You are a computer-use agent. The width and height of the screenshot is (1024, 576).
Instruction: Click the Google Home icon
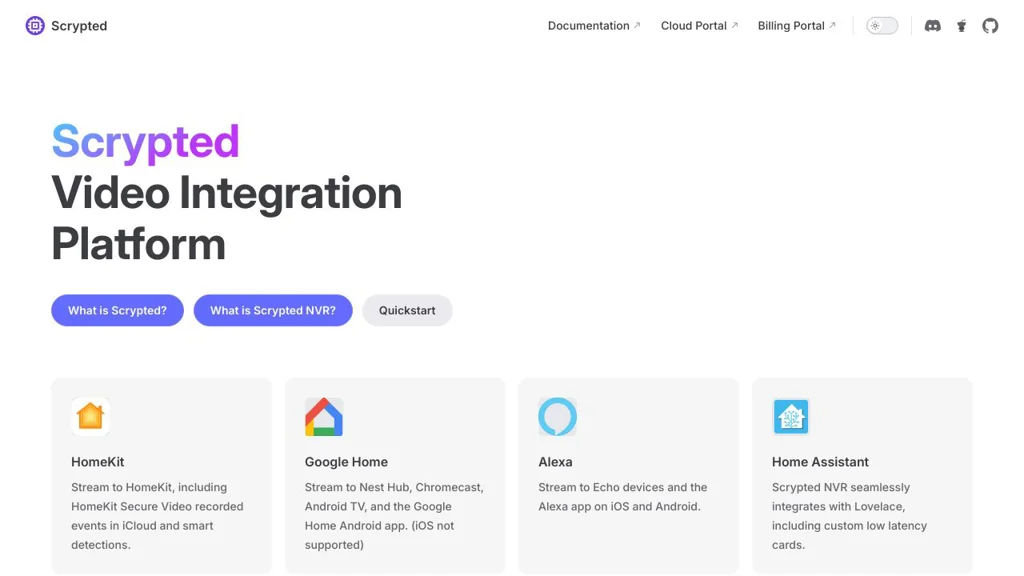(324, 417)
